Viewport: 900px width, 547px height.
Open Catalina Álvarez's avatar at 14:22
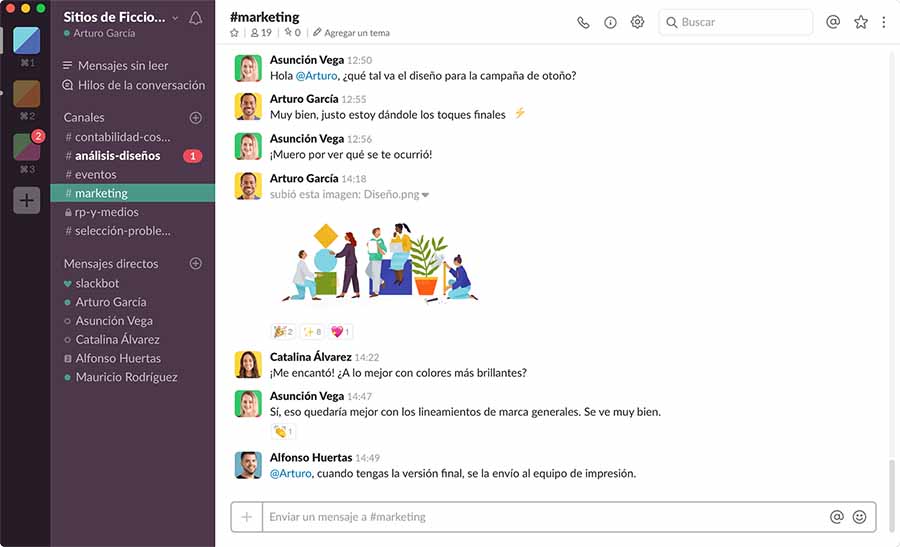pos(249,364)
